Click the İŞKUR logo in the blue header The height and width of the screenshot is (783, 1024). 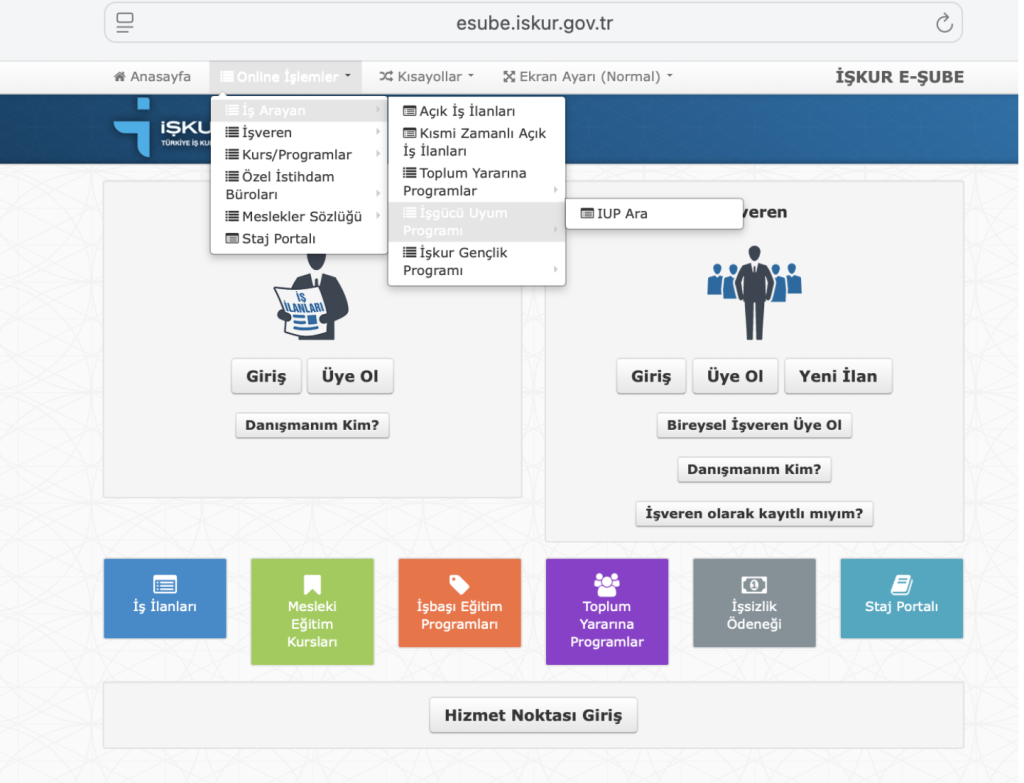click(162, 128)
